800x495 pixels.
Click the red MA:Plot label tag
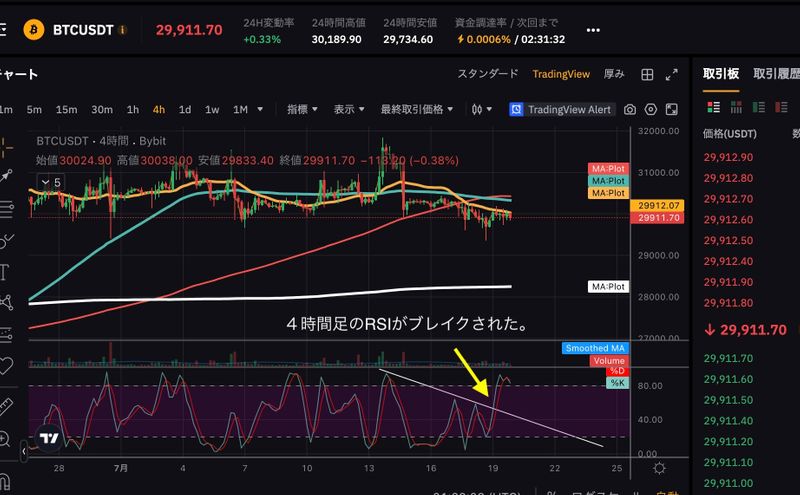608,168
